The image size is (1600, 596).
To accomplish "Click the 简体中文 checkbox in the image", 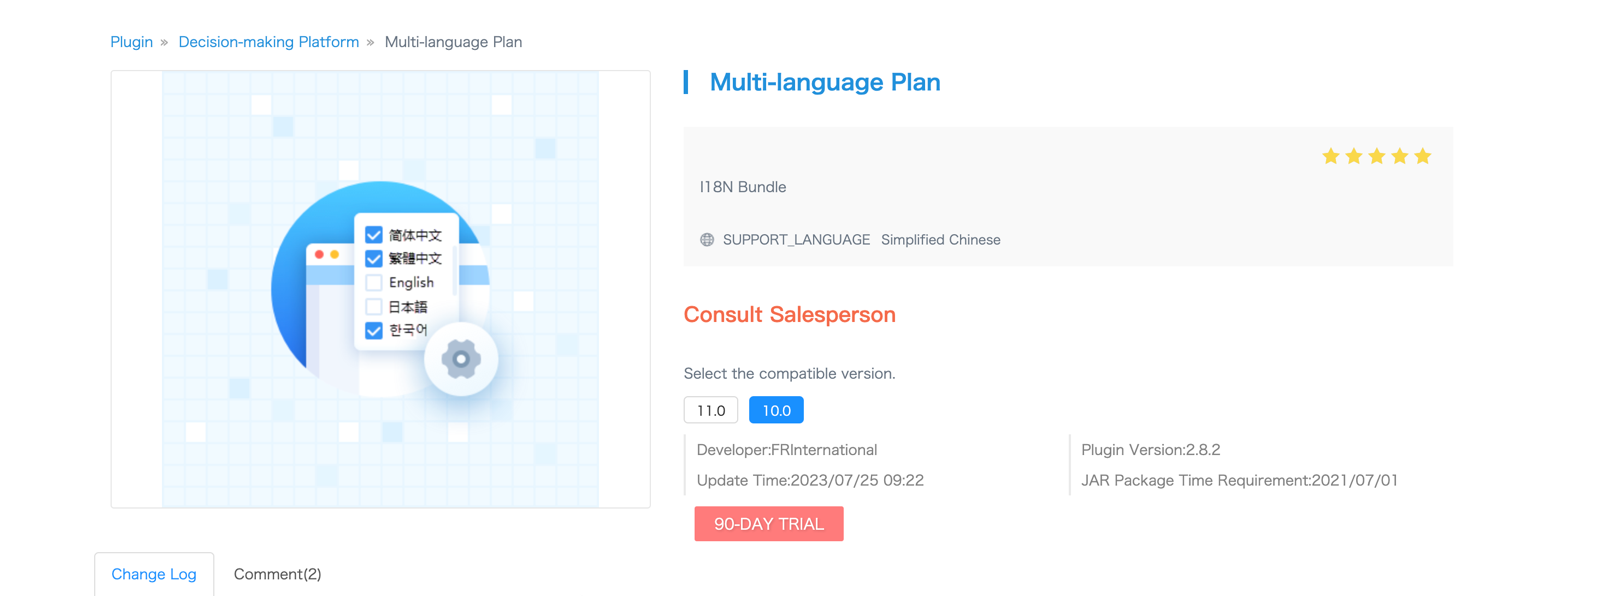I will click(x=374, y=235).
